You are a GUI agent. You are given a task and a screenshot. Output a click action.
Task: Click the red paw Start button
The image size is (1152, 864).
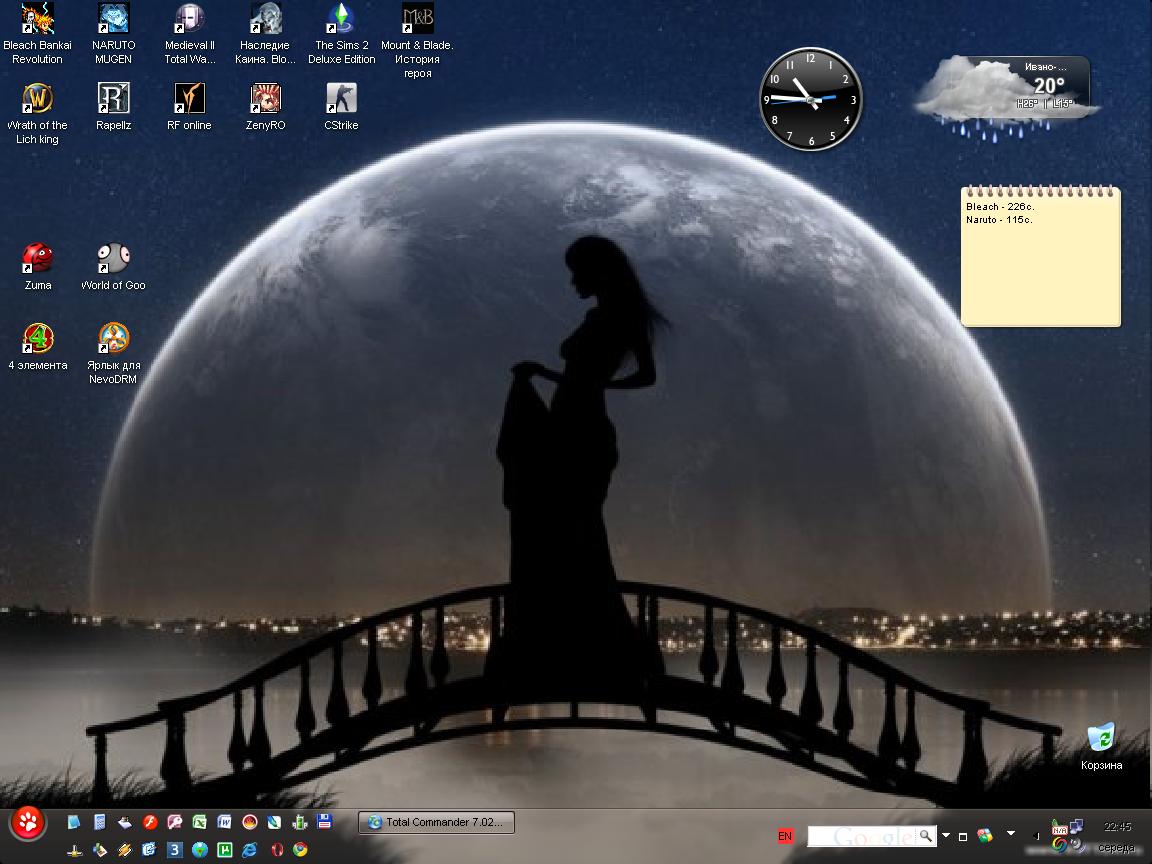point(28,824)
